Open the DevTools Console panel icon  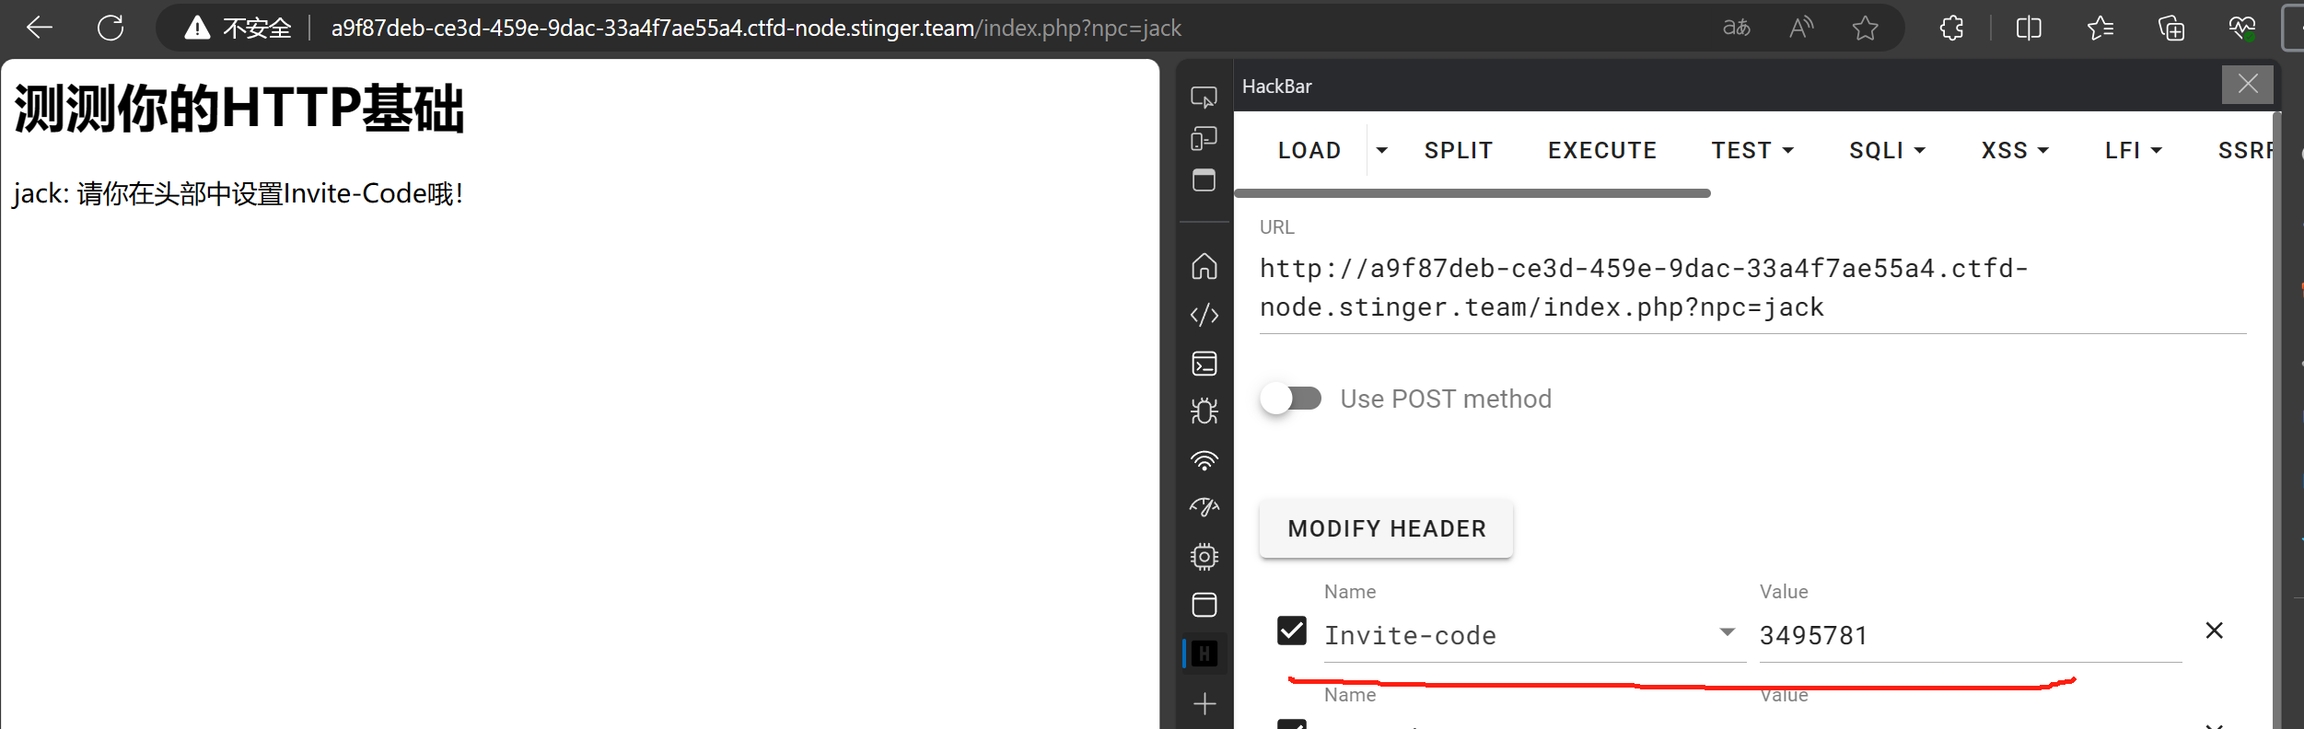pyautogui.click(x=1204, y=364)
